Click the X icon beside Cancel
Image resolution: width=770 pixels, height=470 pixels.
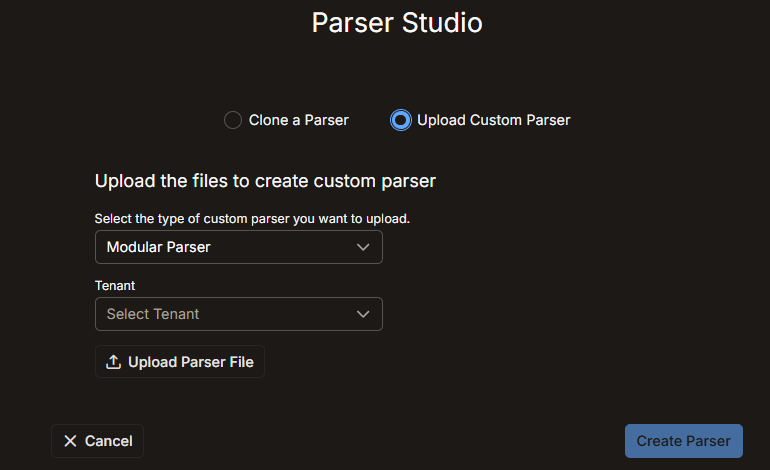70,441
